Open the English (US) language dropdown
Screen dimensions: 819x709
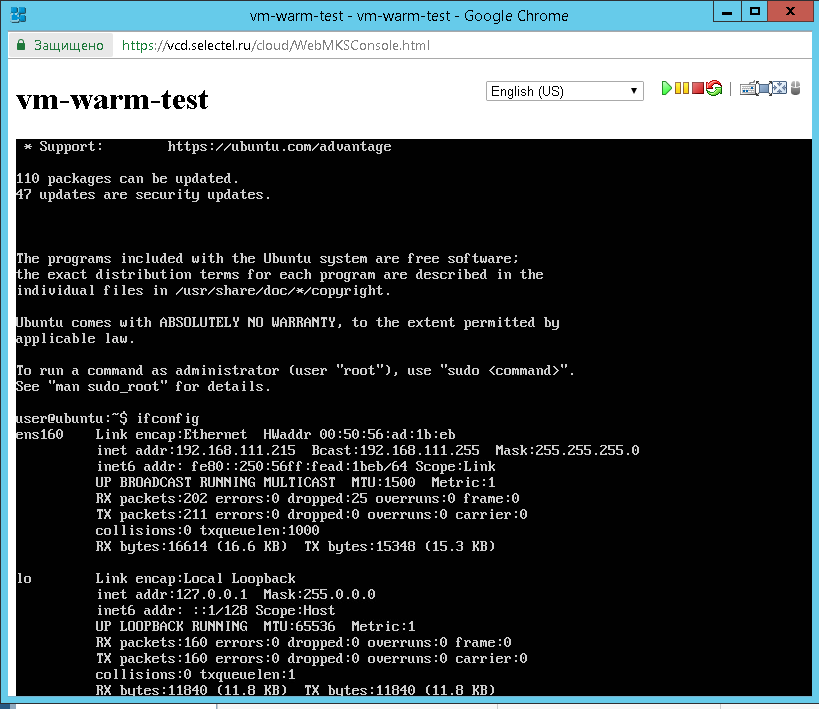[563, 91]
